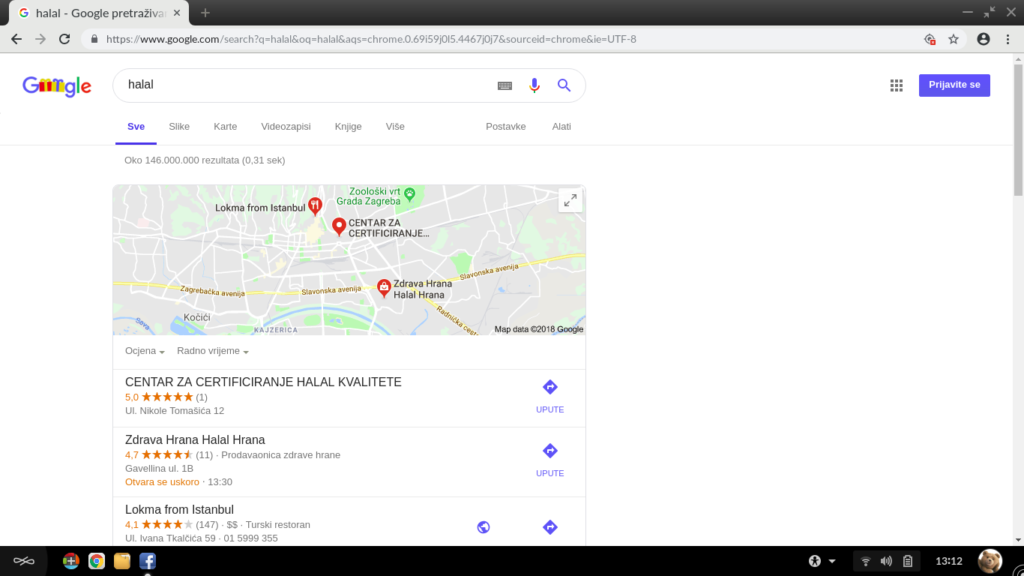Switch to the Videozapisi tab

285,127
